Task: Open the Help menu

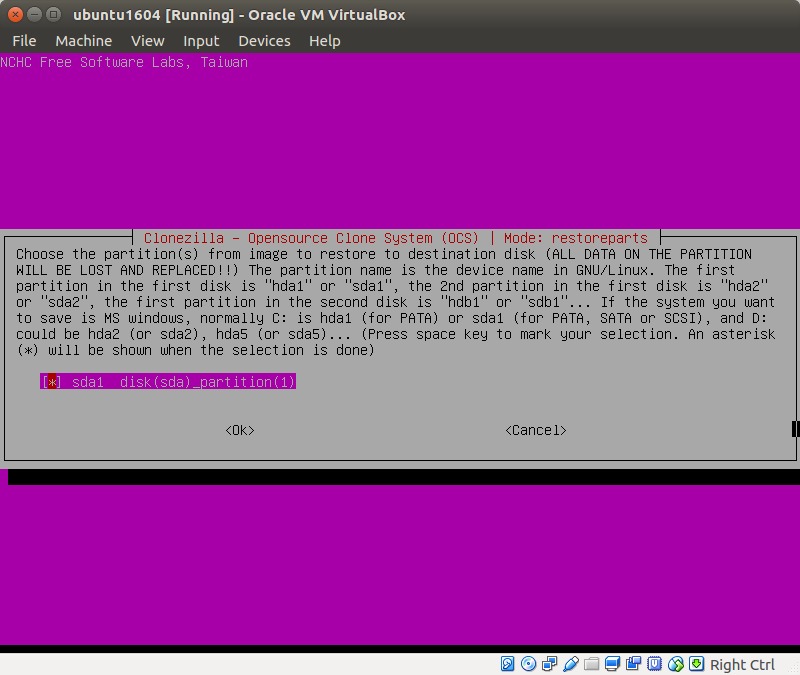Action: click(324, 41)
